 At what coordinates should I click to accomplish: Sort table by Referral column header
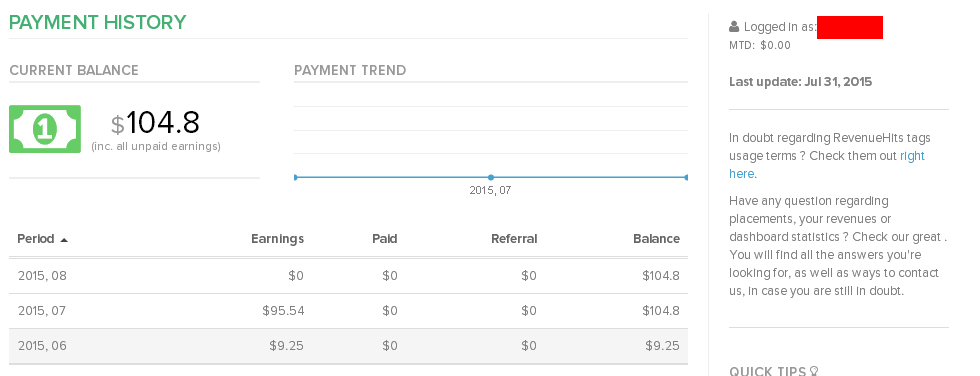tap(514, 239)
